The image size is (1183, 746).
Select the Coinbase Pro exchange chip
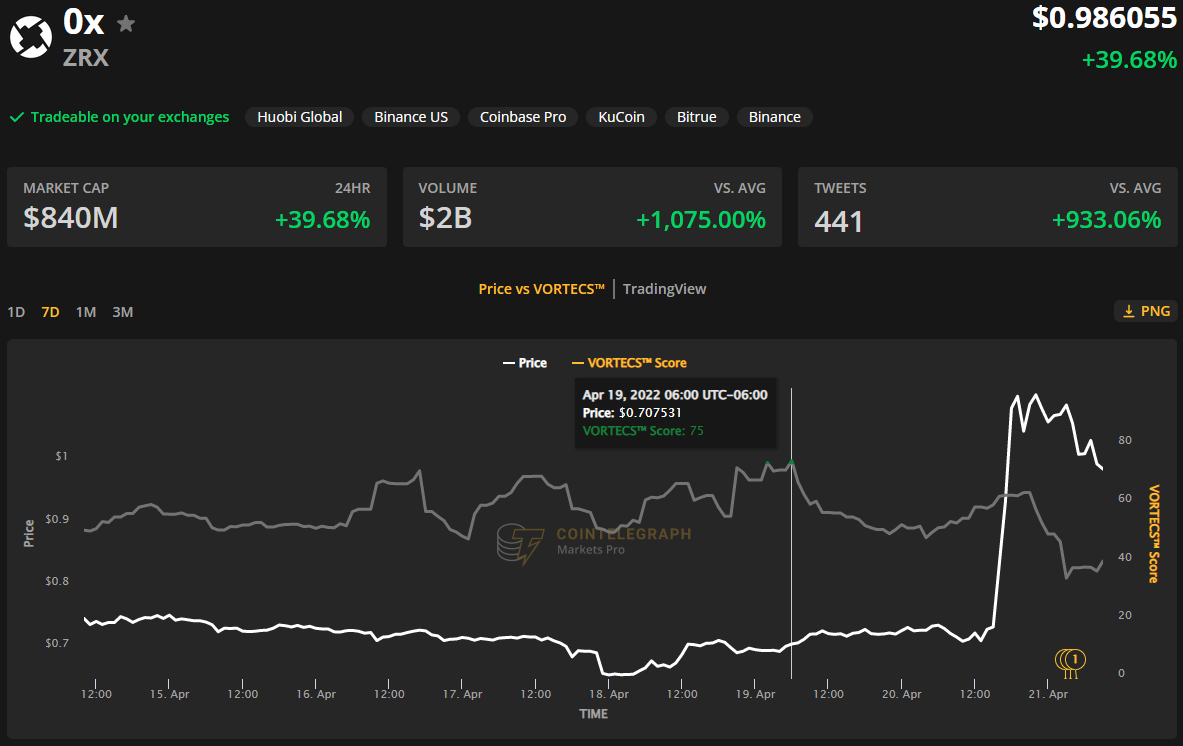[523, 117]
